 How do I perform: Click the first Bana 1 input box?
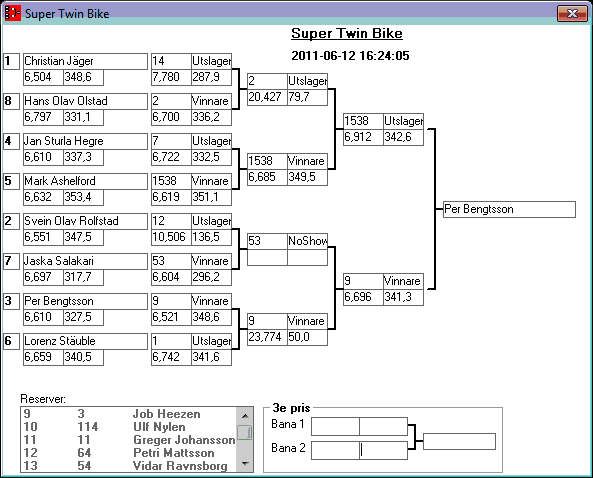[335, 427]
